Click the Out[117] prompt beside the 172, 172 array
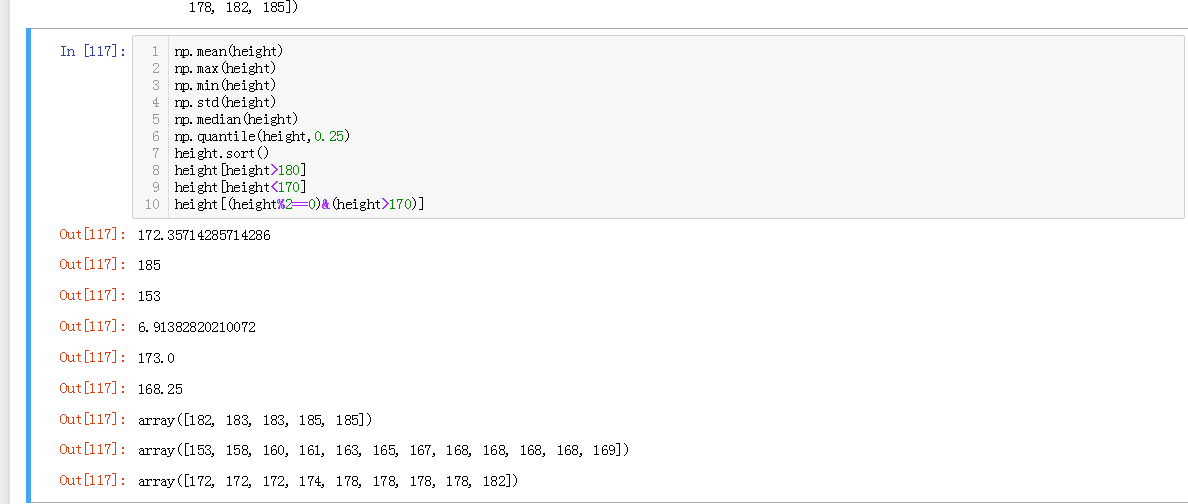The height and width of the screenshot is (504, 1188). point(93,481)
